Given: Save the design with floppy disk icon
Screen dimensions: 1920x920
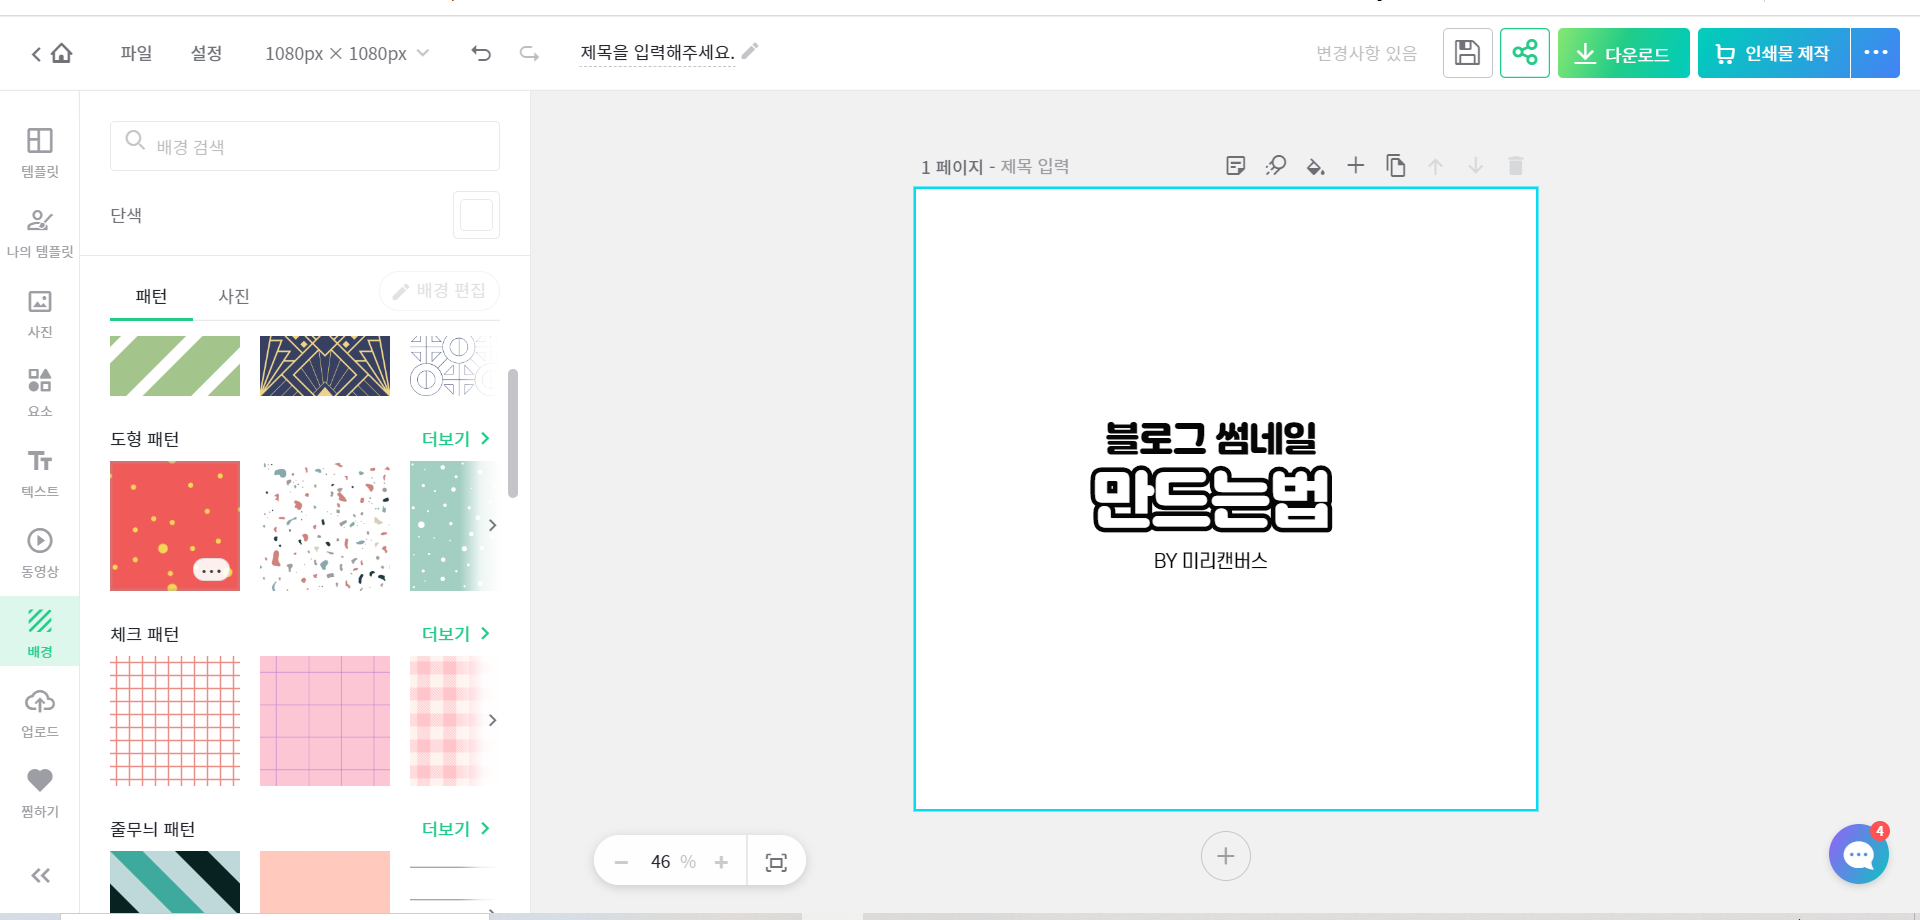Looking at the screenshot, I should [x=1467, y=53].
